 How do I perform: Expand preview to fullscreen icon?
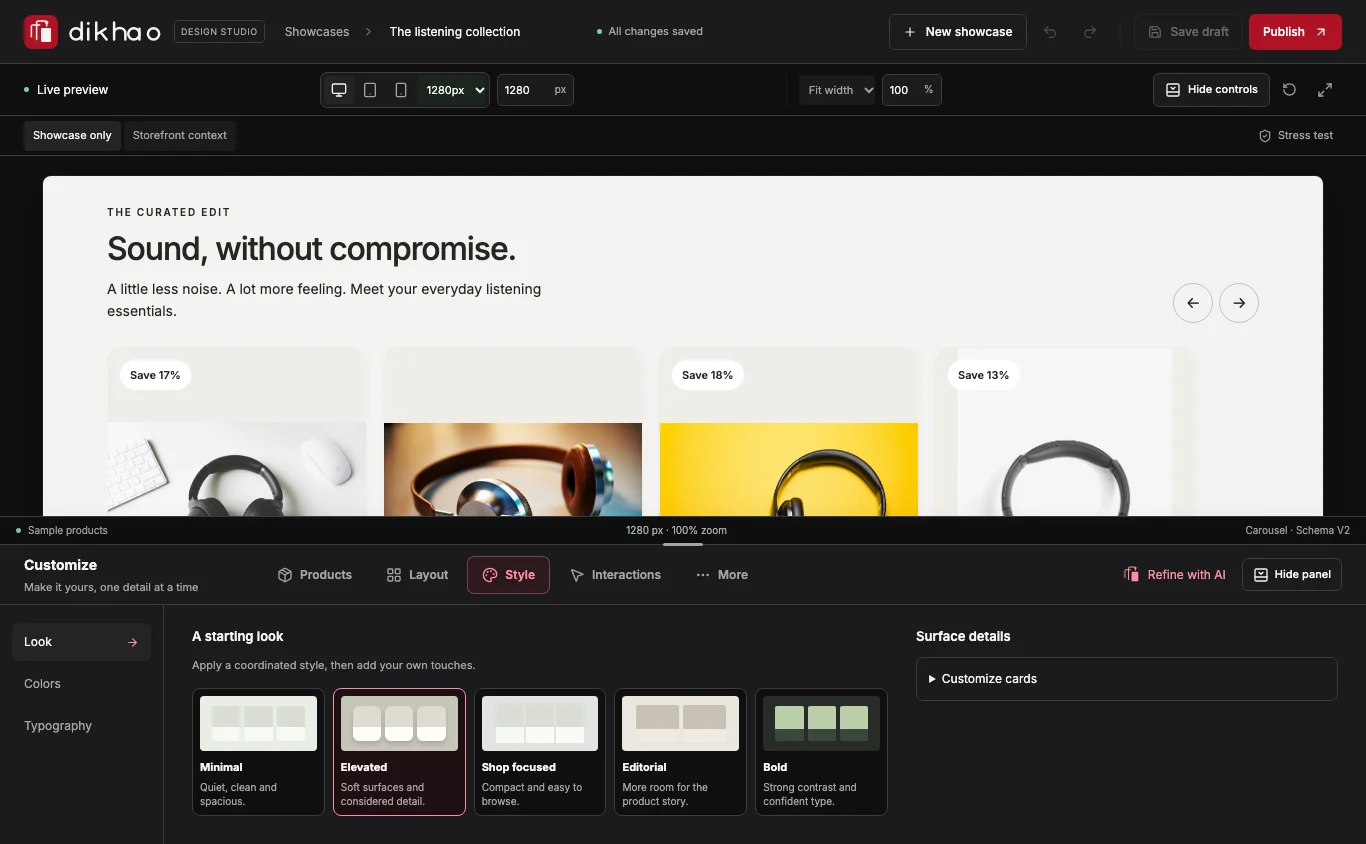1325,90
